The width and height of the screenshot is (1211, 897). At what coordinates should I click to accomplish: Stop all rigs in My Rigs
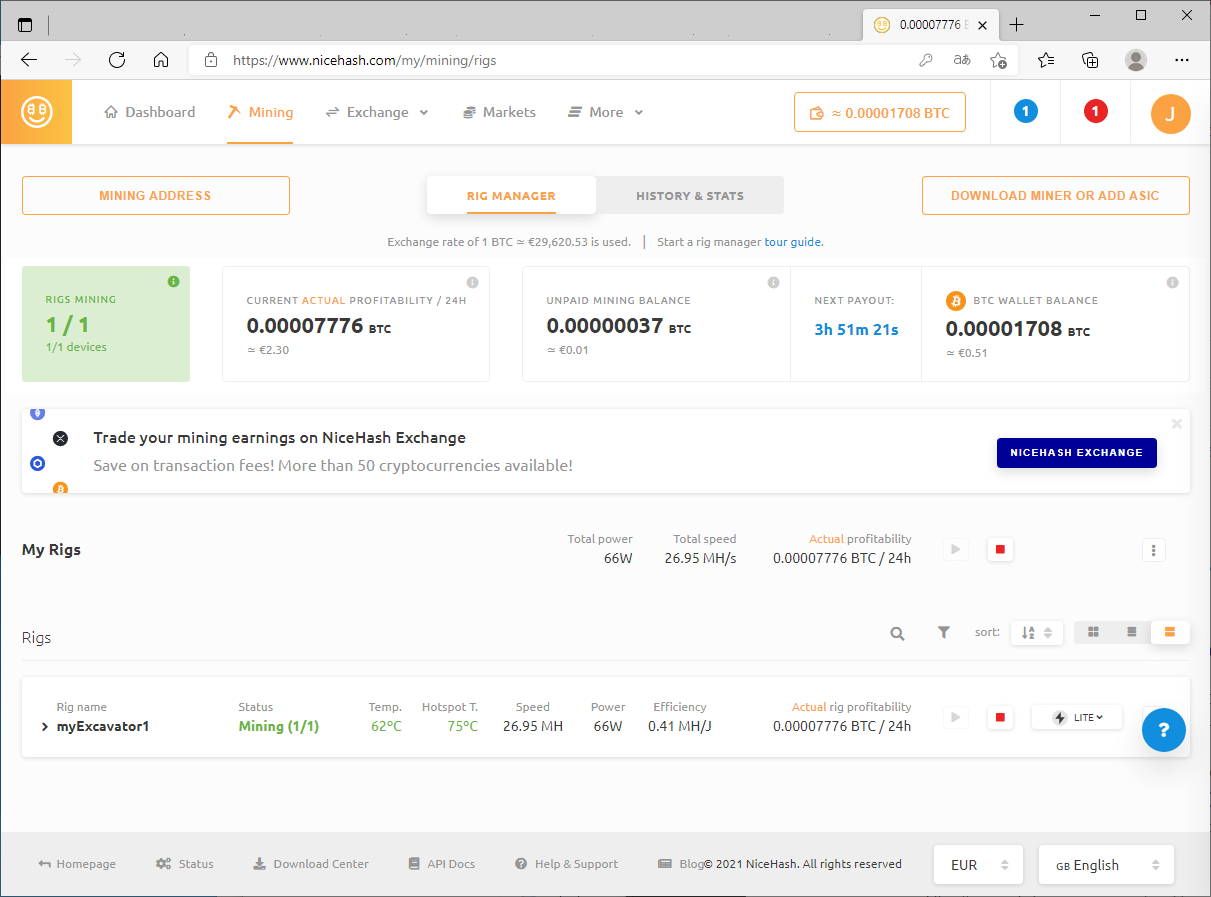coord(999,549)
